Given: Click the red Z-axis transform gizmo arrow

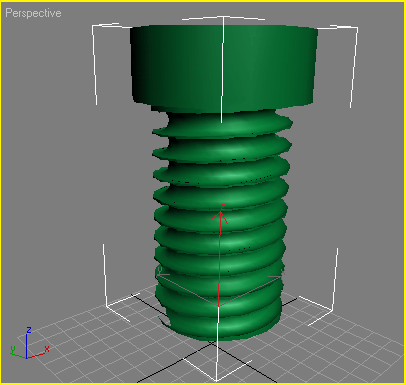Looking at the screenshot, I should coord(220,255).
